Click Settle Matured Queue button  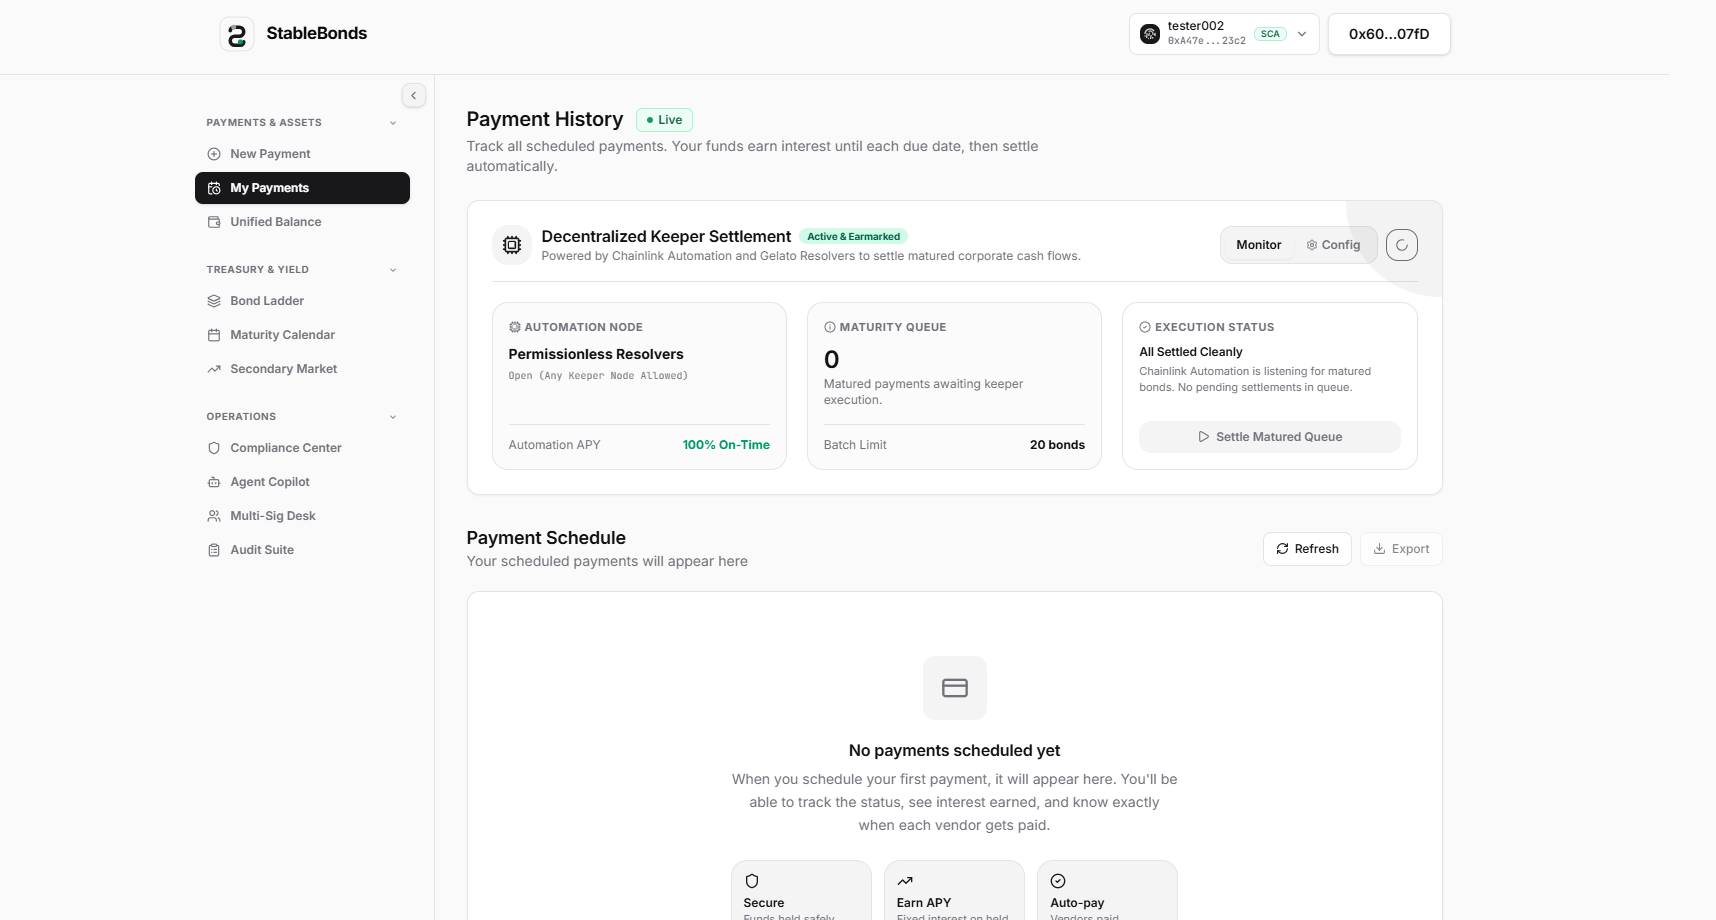(1270, 437)
